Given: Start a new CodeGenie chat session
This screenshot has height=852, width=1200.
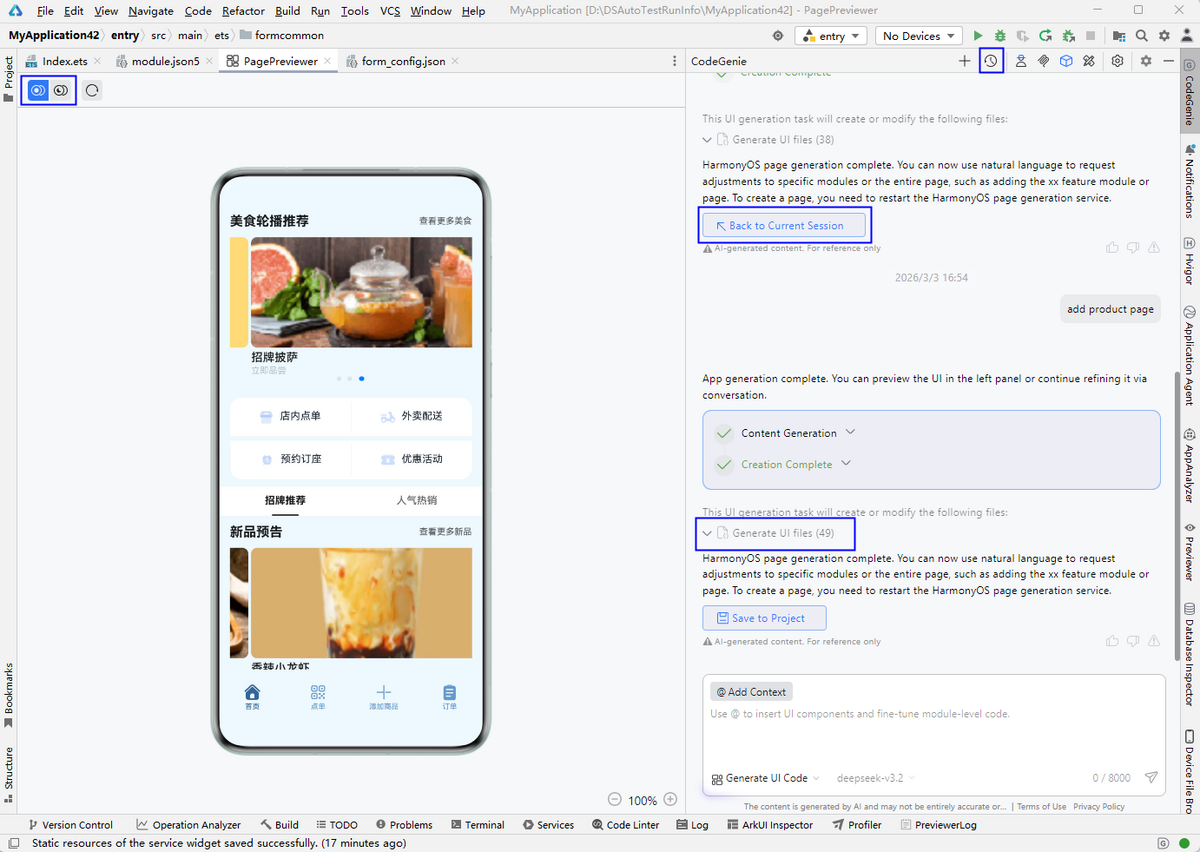Looking at the screenshot, I should [964, 61].
